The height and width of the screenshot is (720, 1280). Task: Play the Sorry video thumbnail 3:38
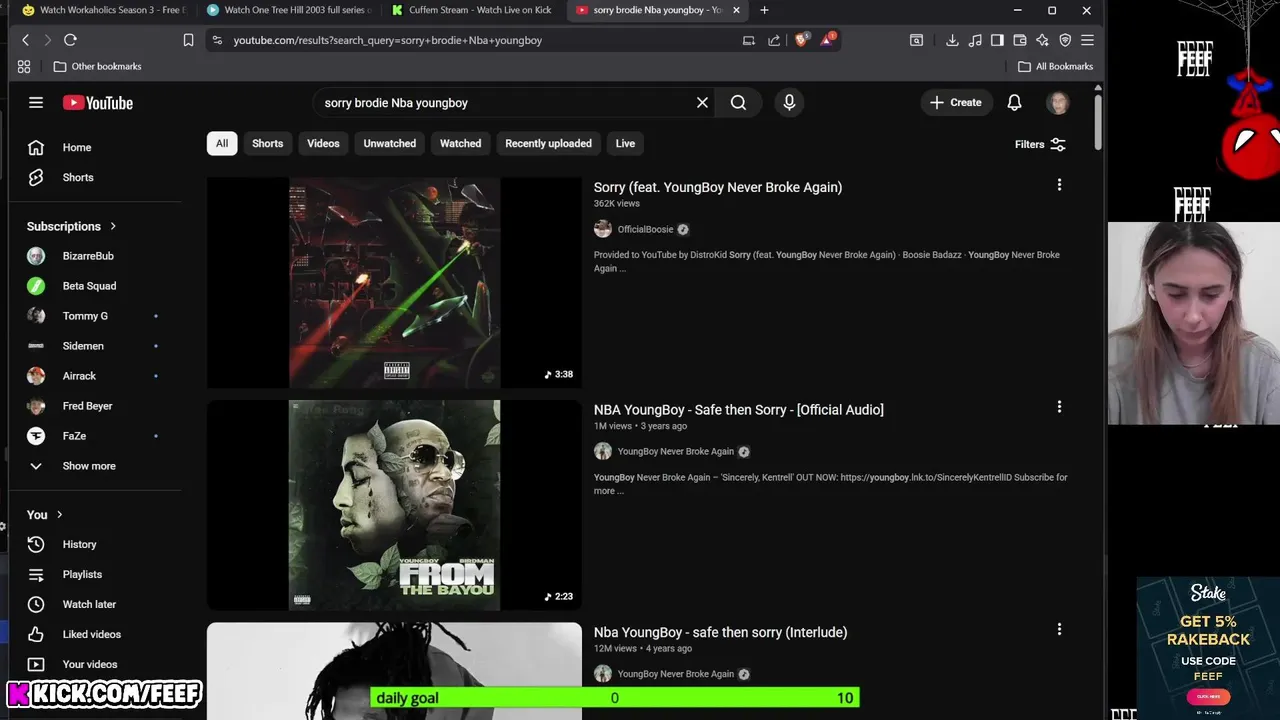394,283
